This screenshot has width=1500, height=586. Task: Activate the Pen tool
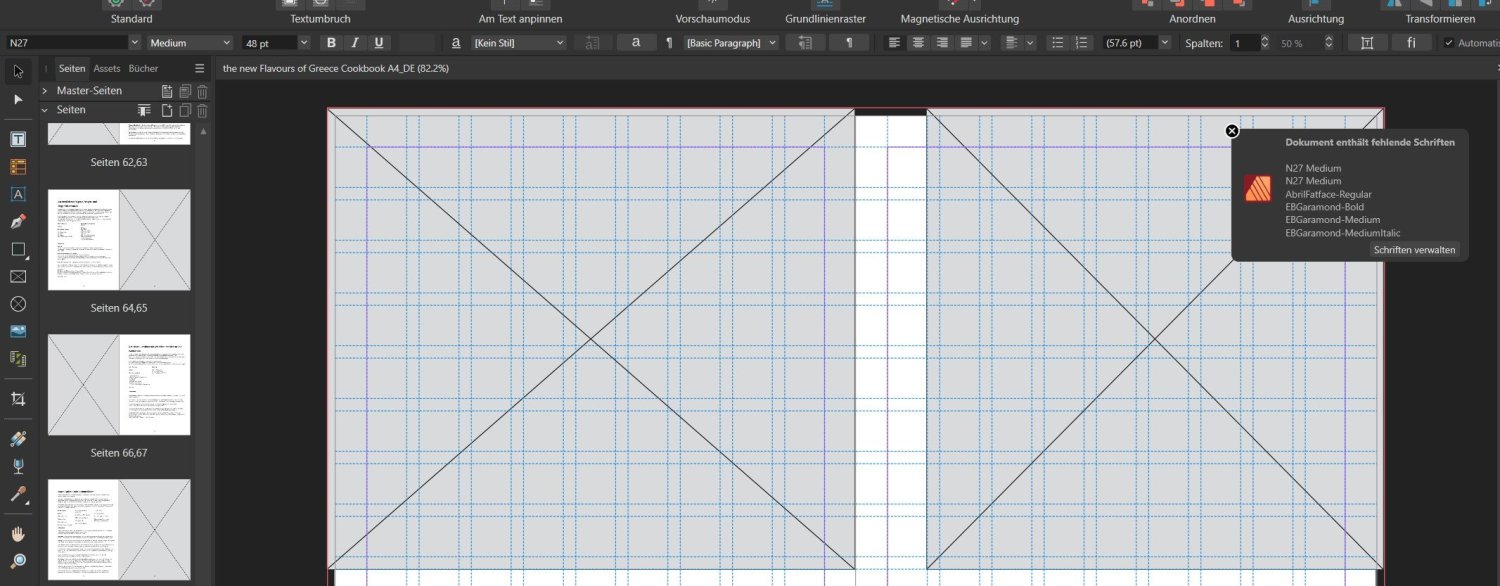tap(18, 222)
